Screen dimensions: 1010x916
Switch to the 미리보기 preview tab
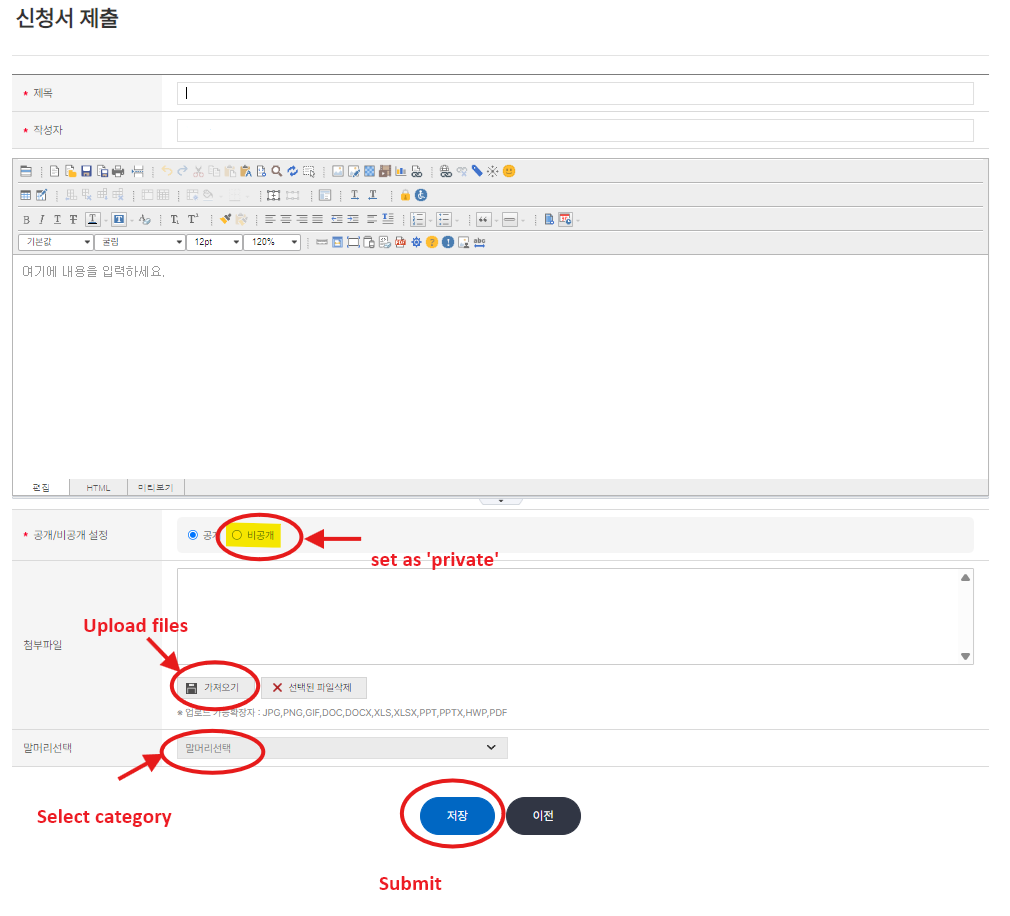point(155,487)
